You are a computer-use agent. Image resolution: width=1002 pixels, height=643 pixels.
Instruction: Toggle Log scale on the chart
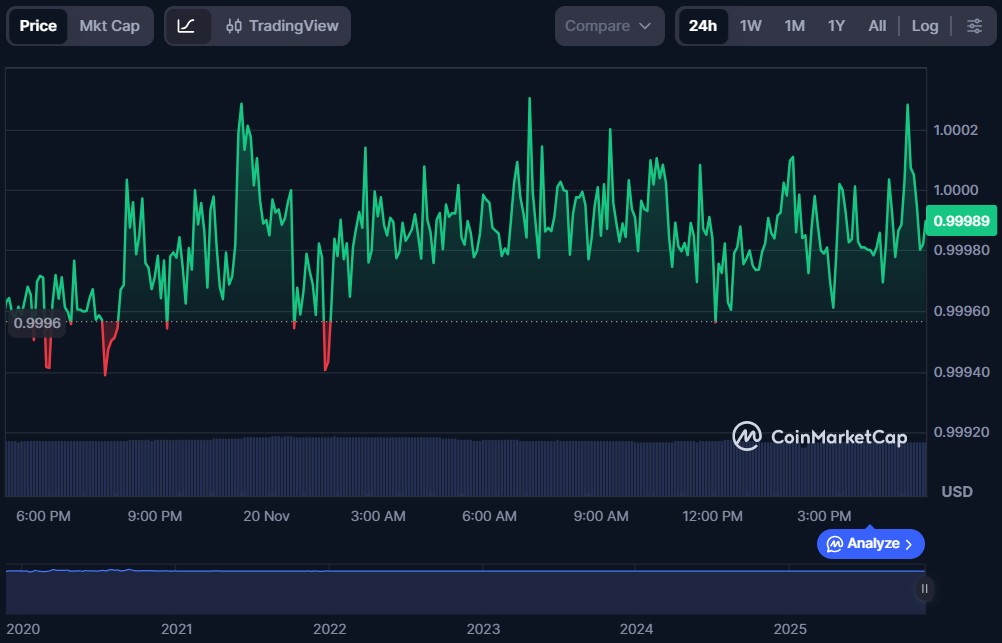(925, 26)
